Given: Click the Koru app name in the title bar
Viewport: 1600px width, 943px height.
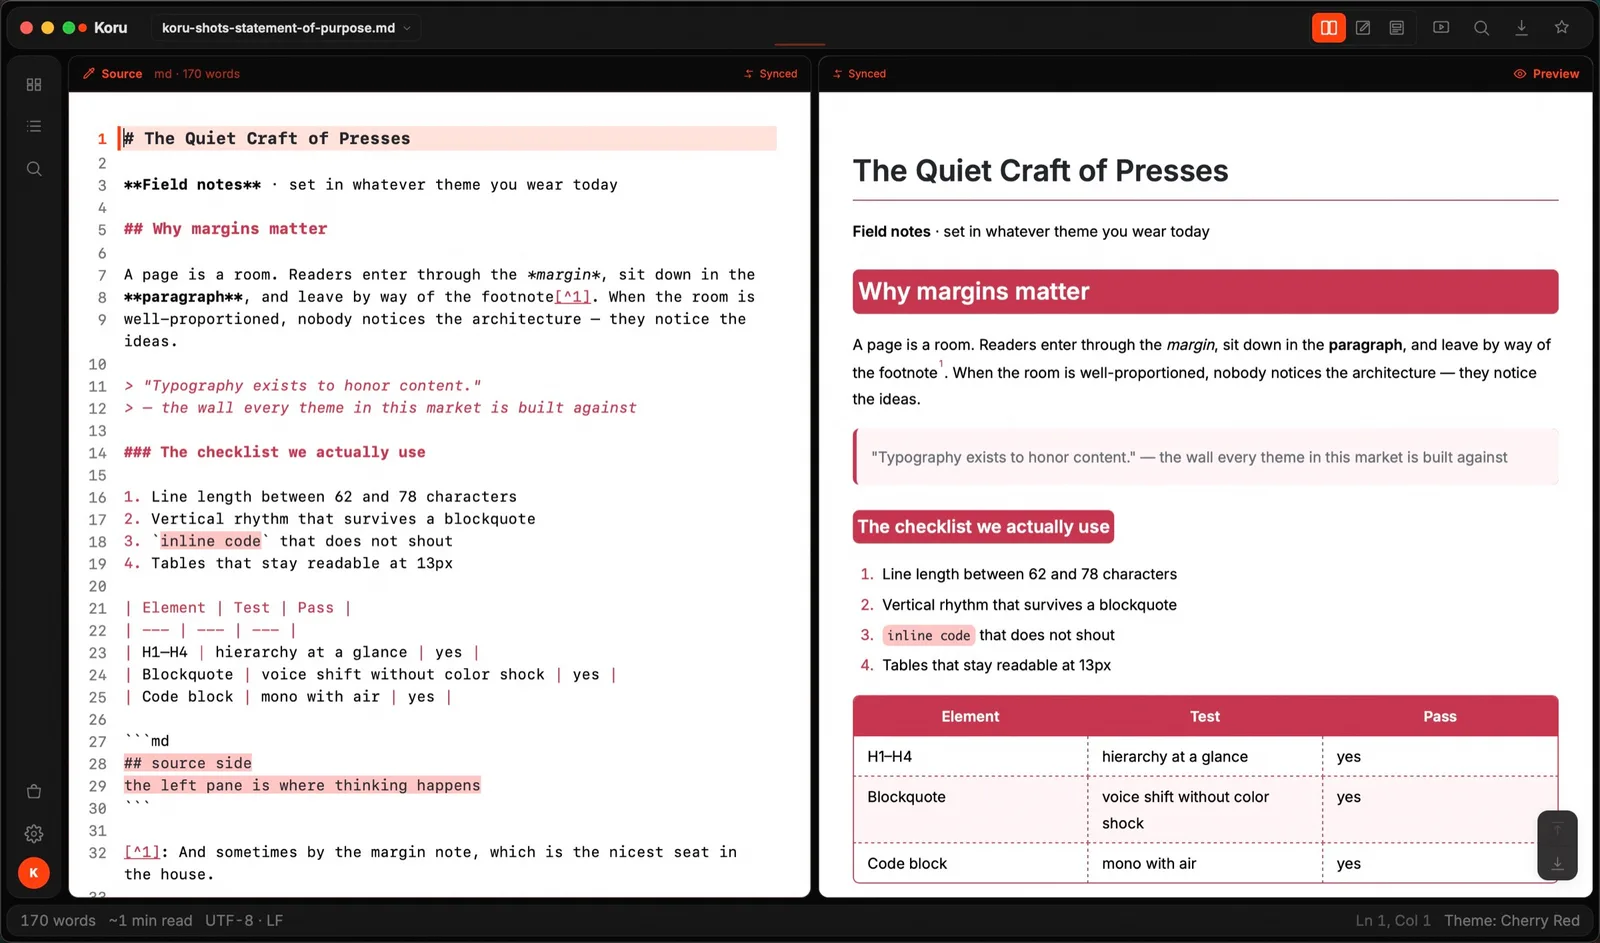Looking at the screenshot, I should click(110, 28).
